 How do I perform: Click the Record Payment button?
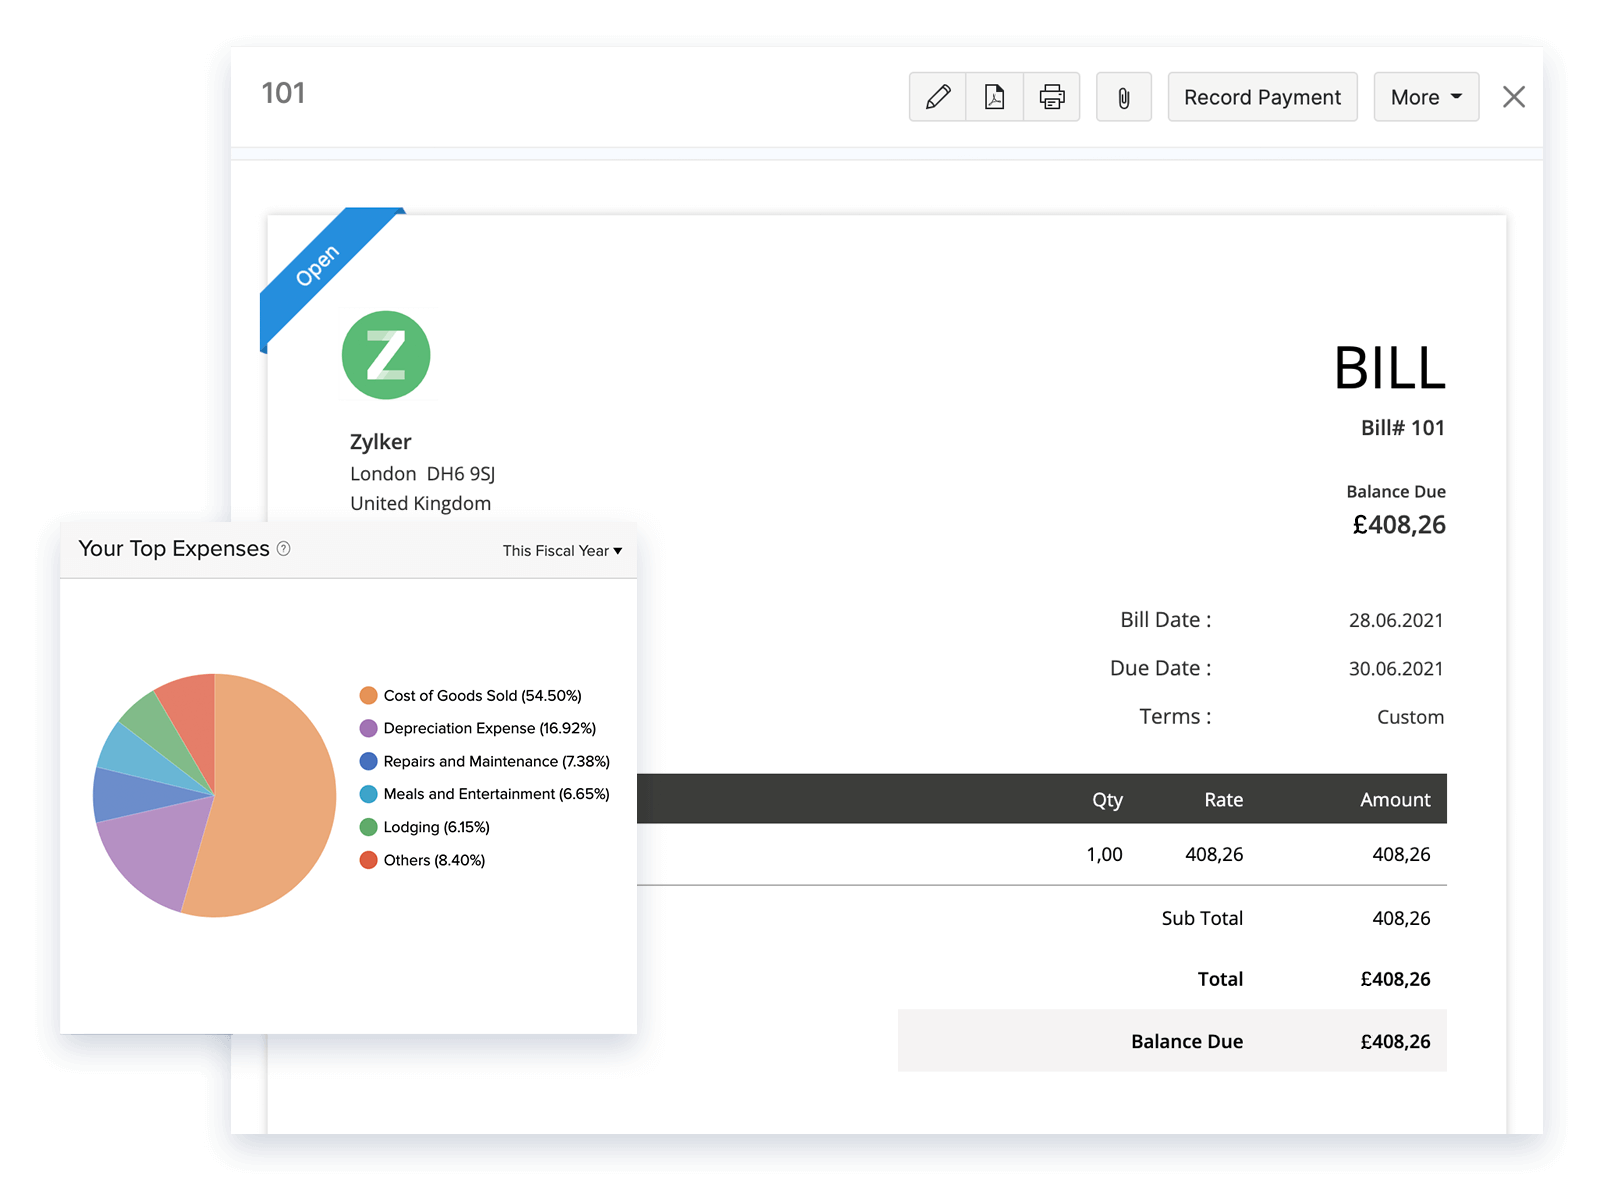(x=1262, y=96)
